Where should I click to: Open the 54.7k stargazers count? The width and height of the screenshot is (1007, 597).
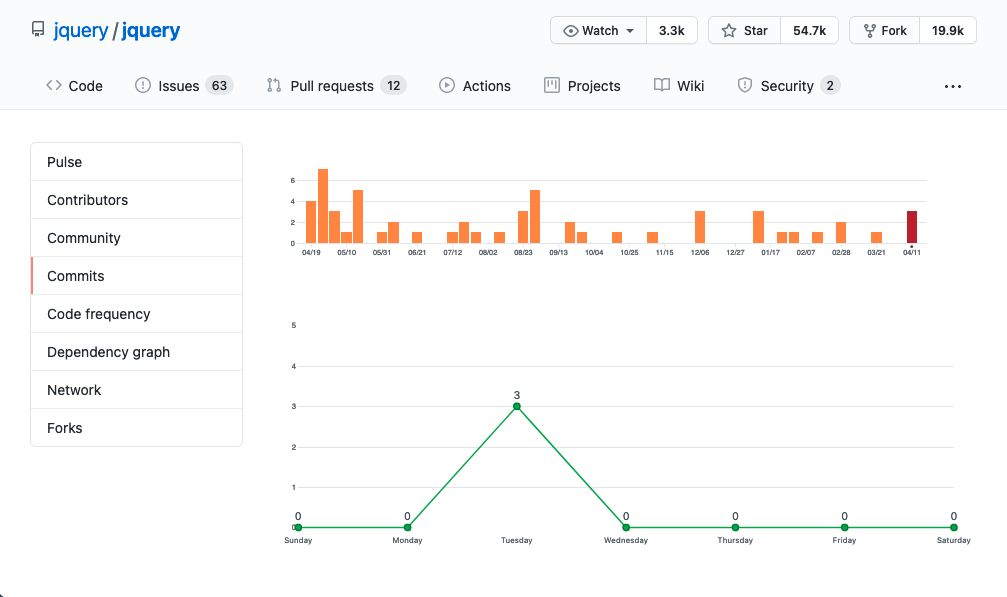(x=809, y=30)
